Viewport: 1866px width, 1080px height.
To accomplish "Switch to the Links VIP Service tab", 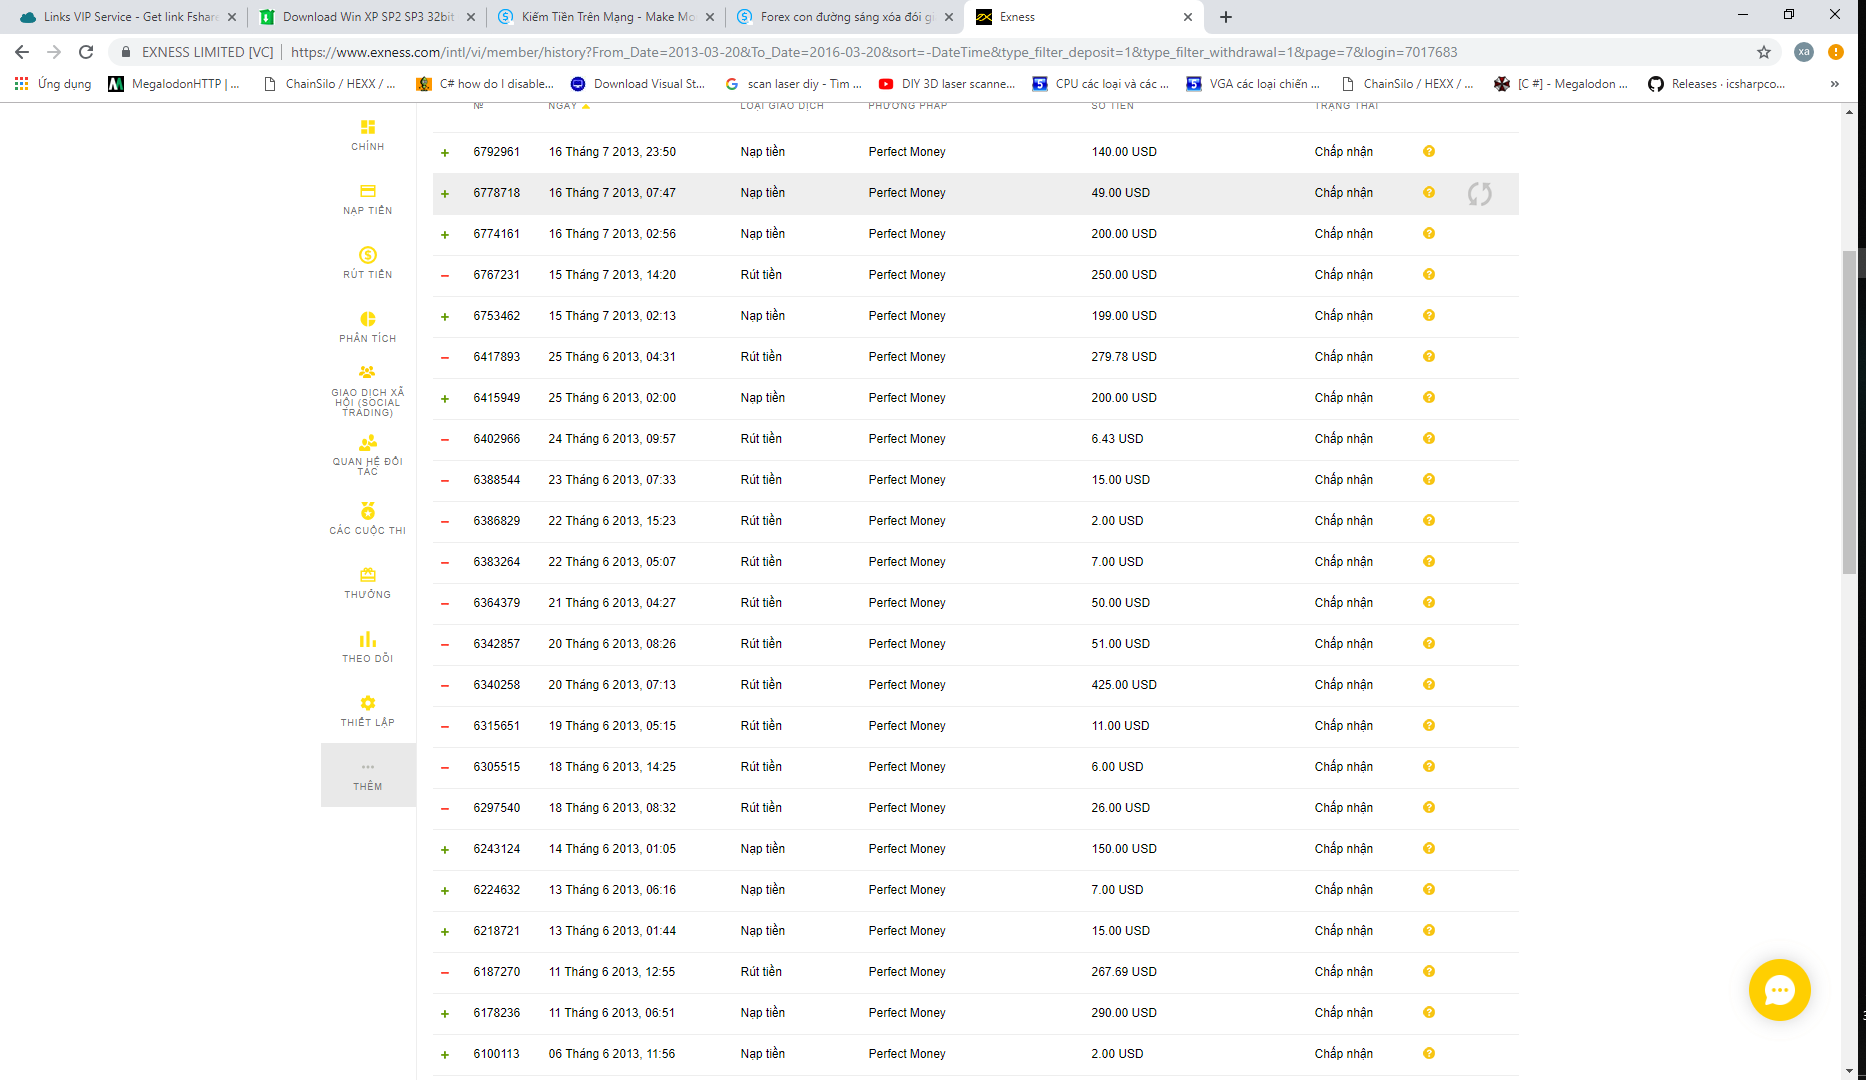I will coord(130,17).
